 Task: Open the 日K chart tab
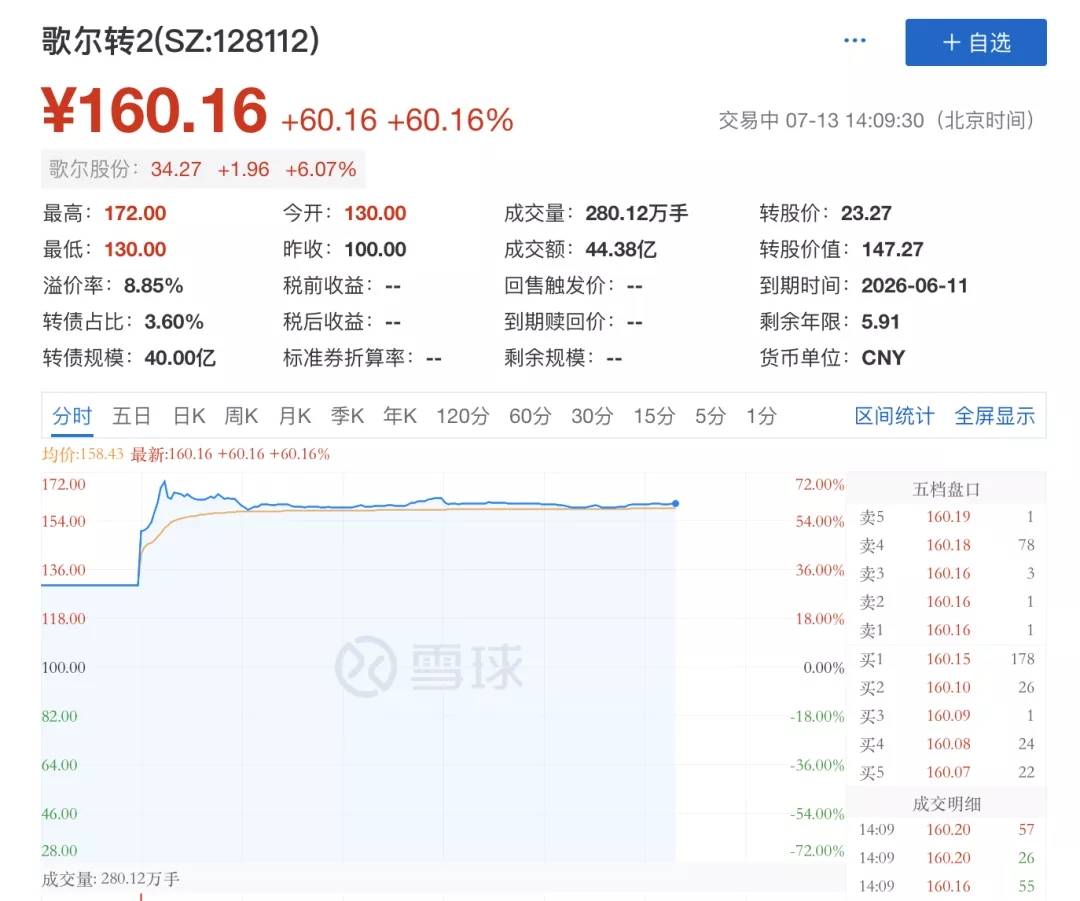tap(189, 416)
